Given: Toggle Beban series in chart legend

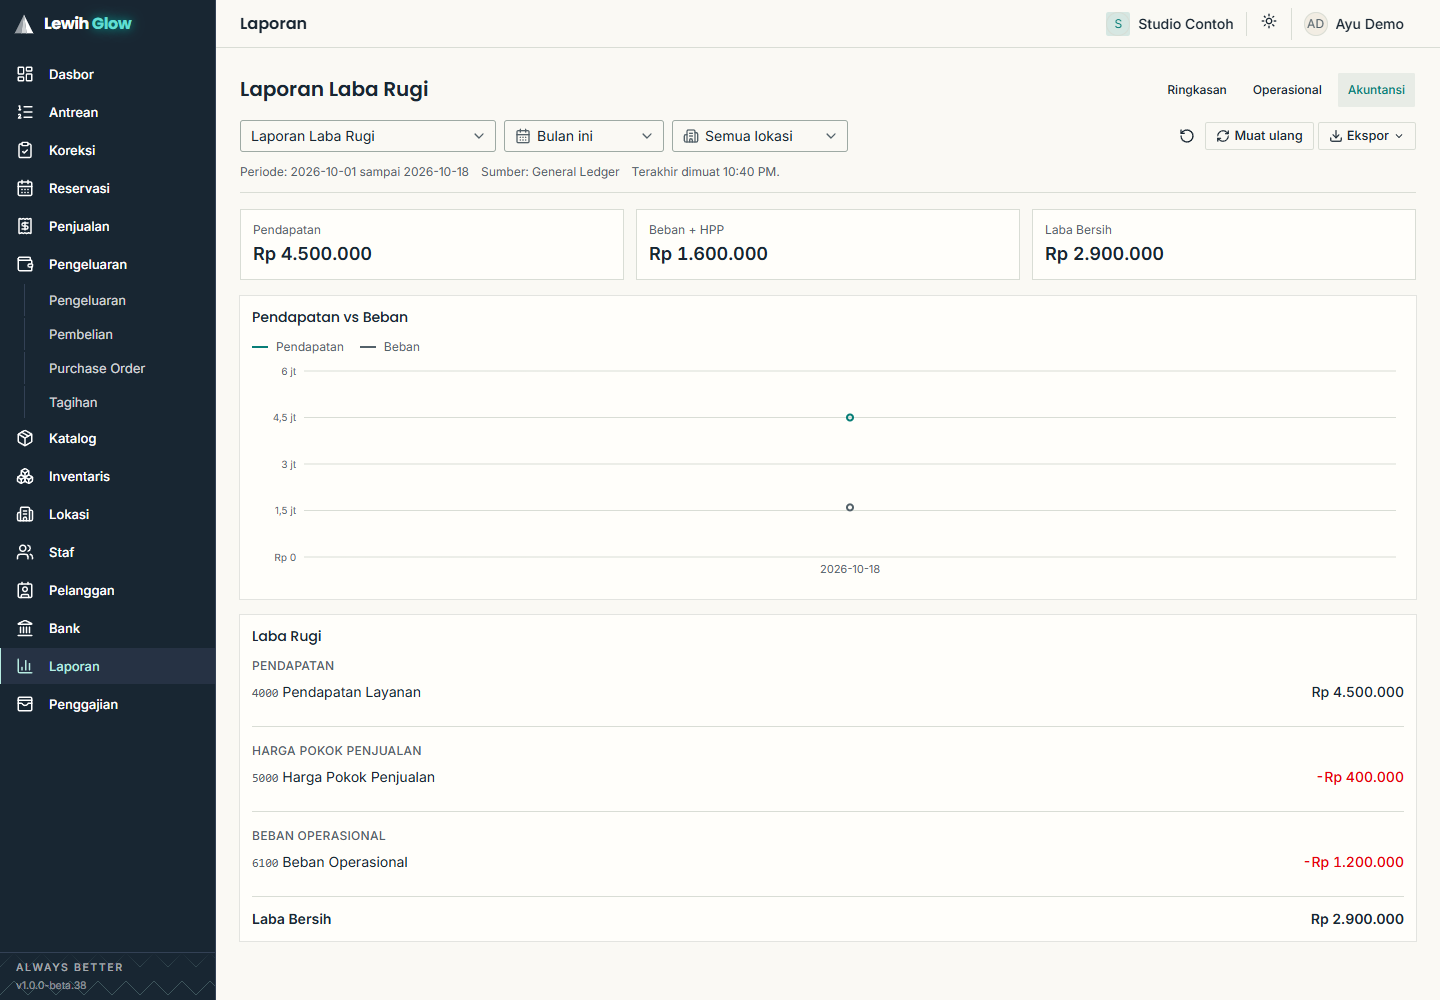Looking at the screenshot, I should [390, 347].
